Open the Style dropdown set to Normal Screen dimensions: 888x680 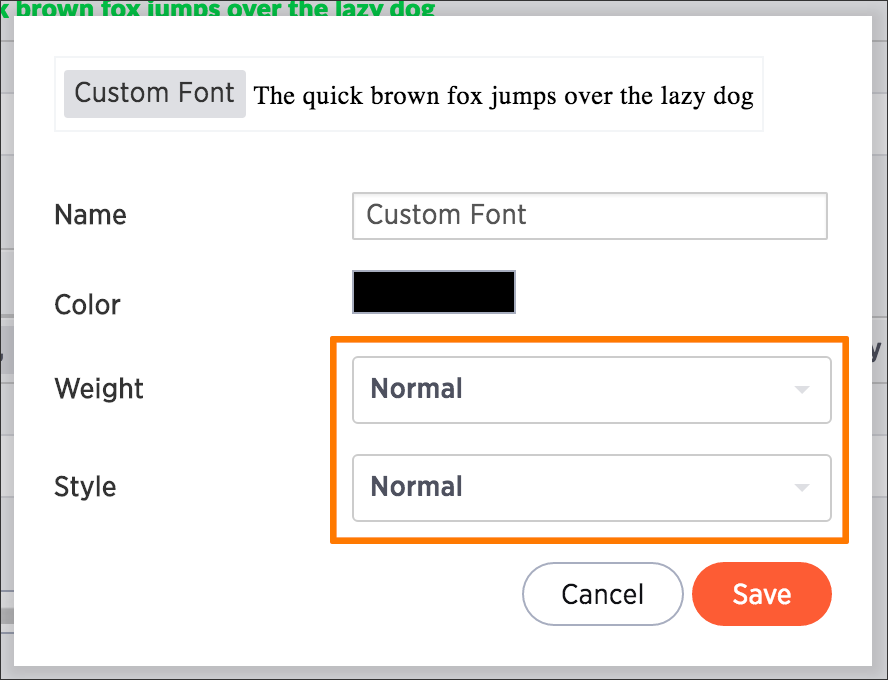[591, 487]
